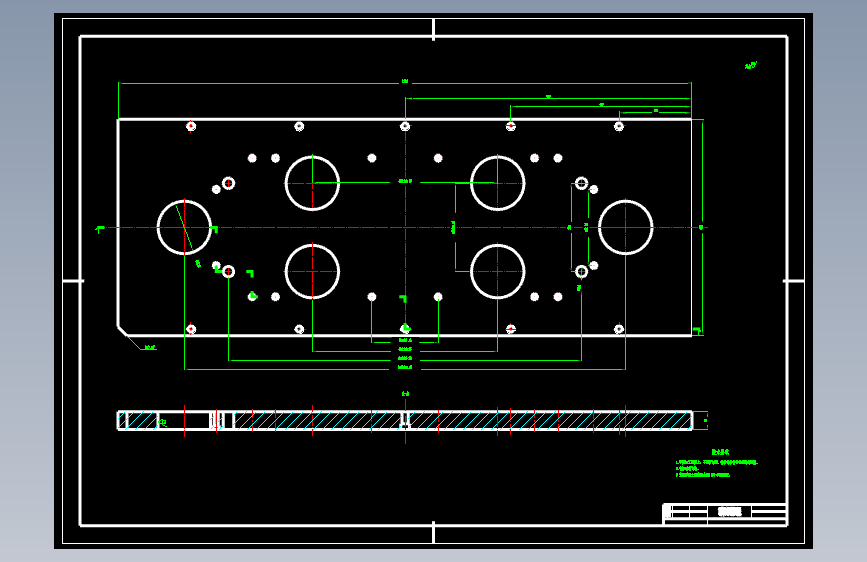Select the overall width dimension text at the top
Image resolution: width=867 pixels, height=562 pixels.
405,81
